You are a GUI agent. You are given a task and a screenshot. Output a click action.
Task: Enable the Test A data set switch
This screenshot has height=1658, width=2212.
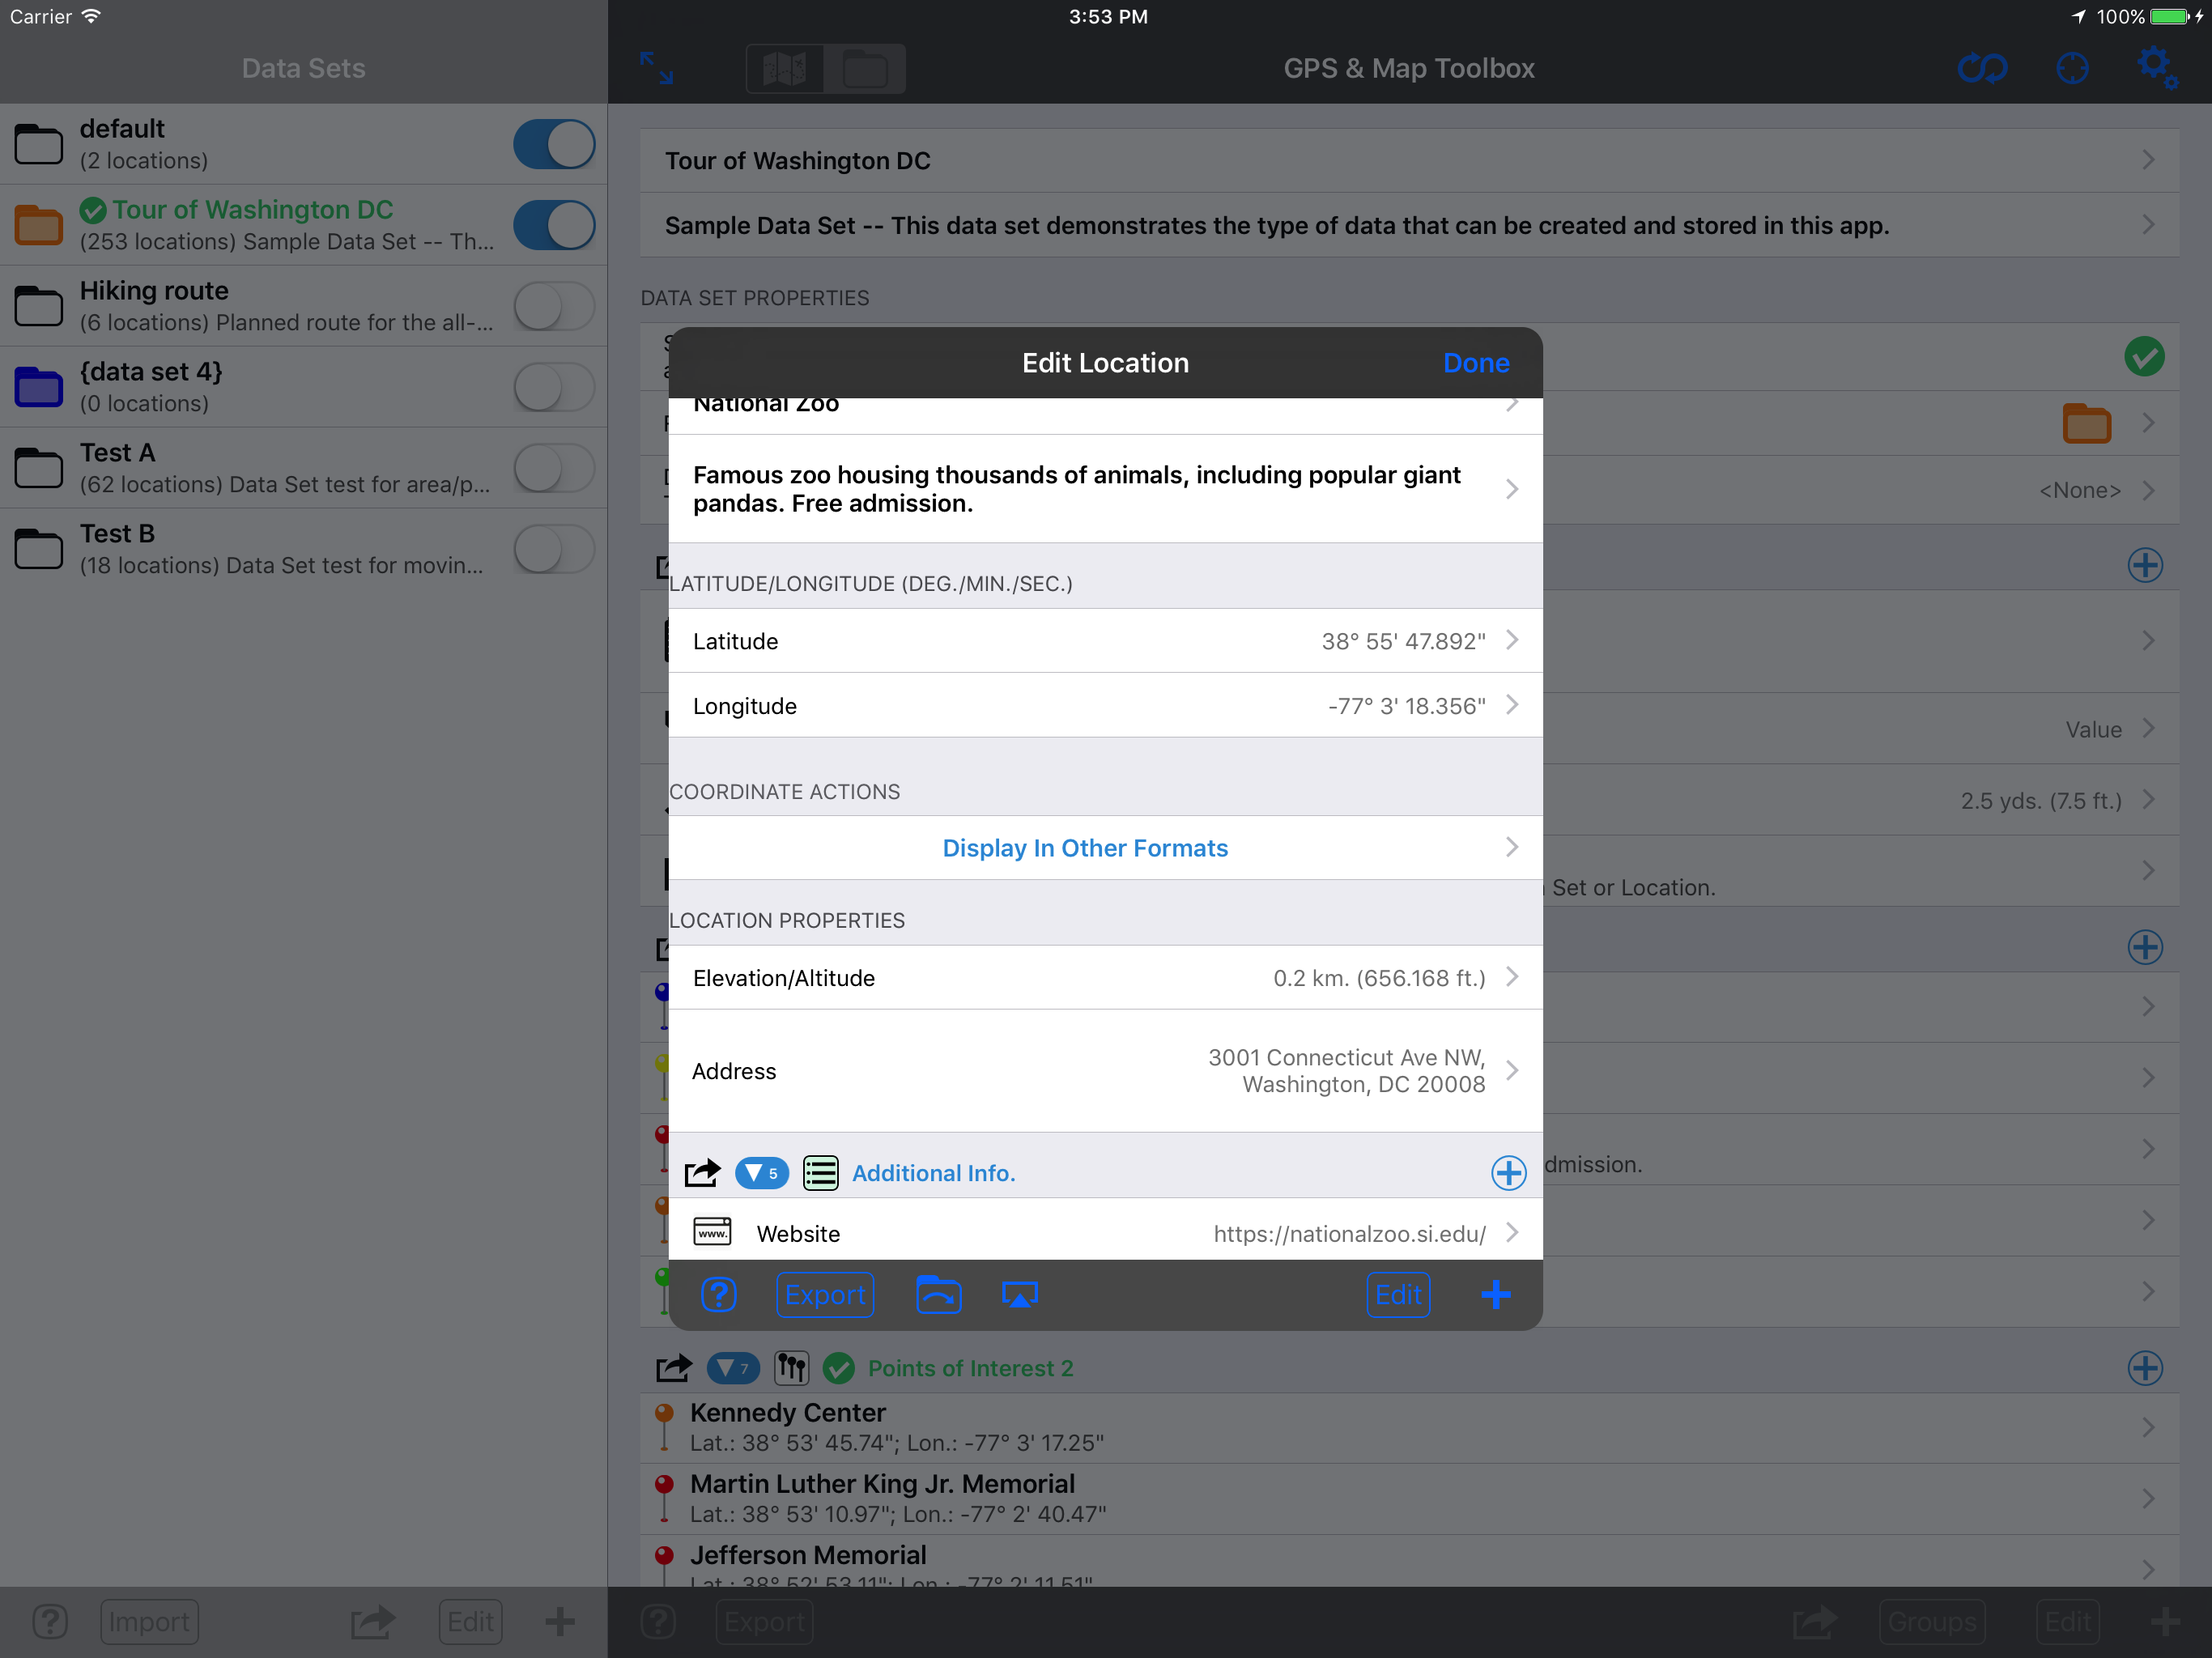tap(554, 468)
